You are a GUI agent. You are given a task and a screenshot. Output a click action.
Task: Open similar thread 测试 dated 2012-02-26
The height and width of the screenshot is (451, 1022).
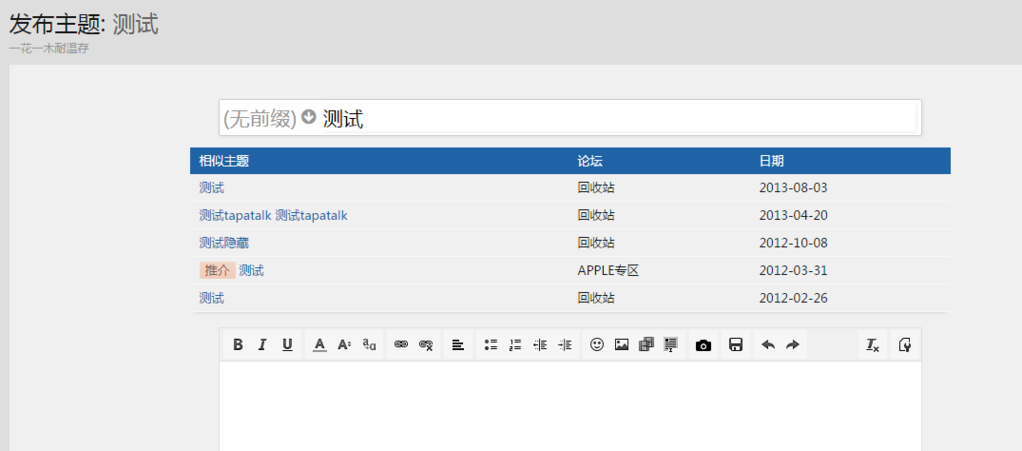point(211,298)
